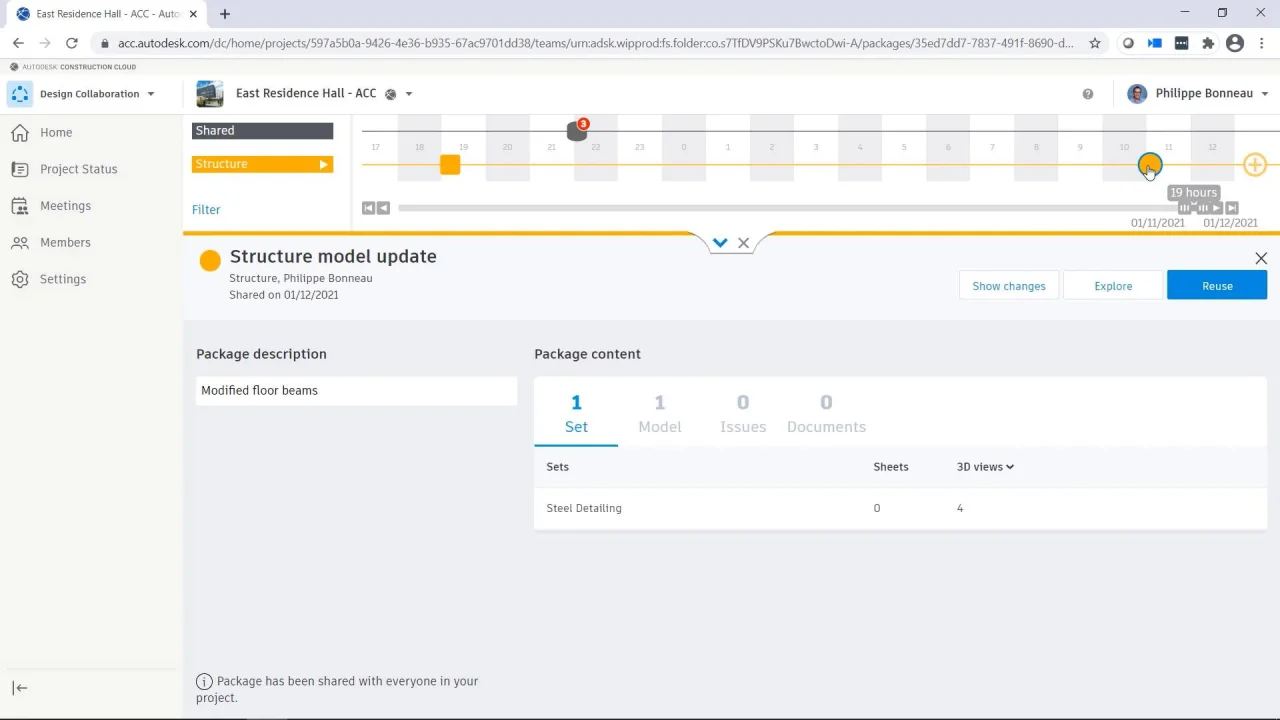Bookmark this page with star icon
This screenshot has width=1280, height=720.
pos(1095,43)
